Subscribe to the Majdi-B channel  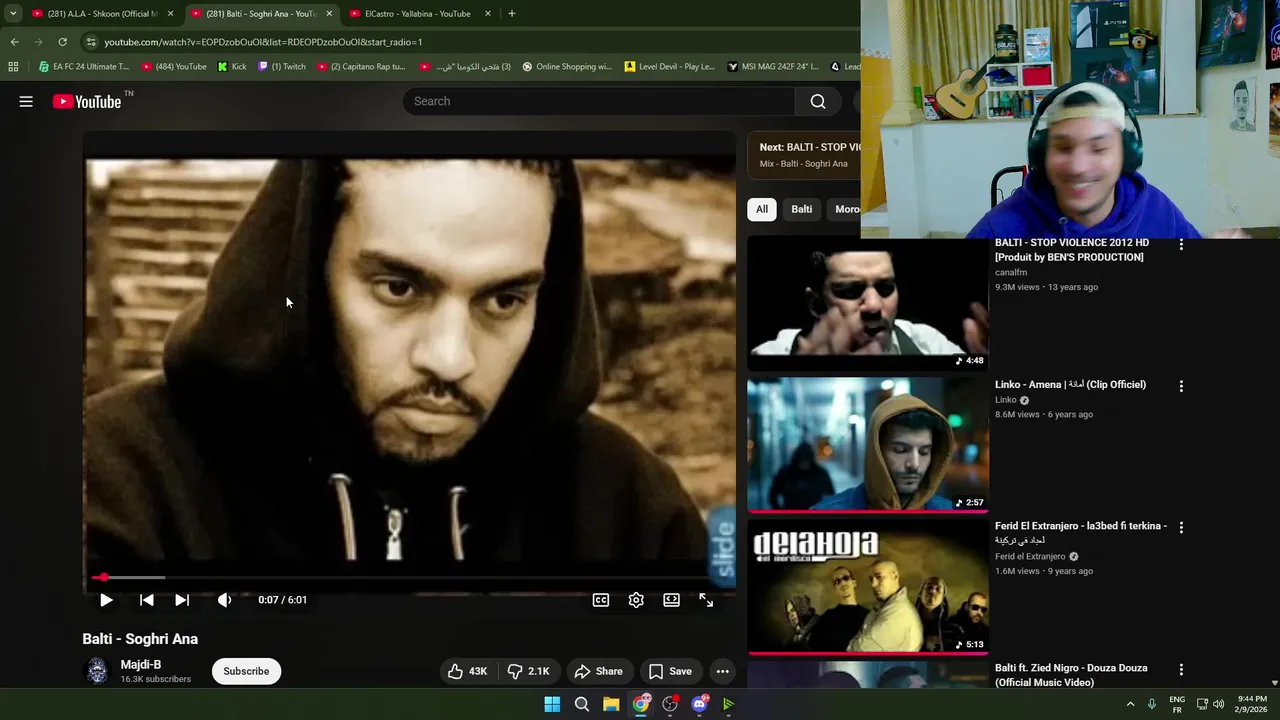(246, 671)
